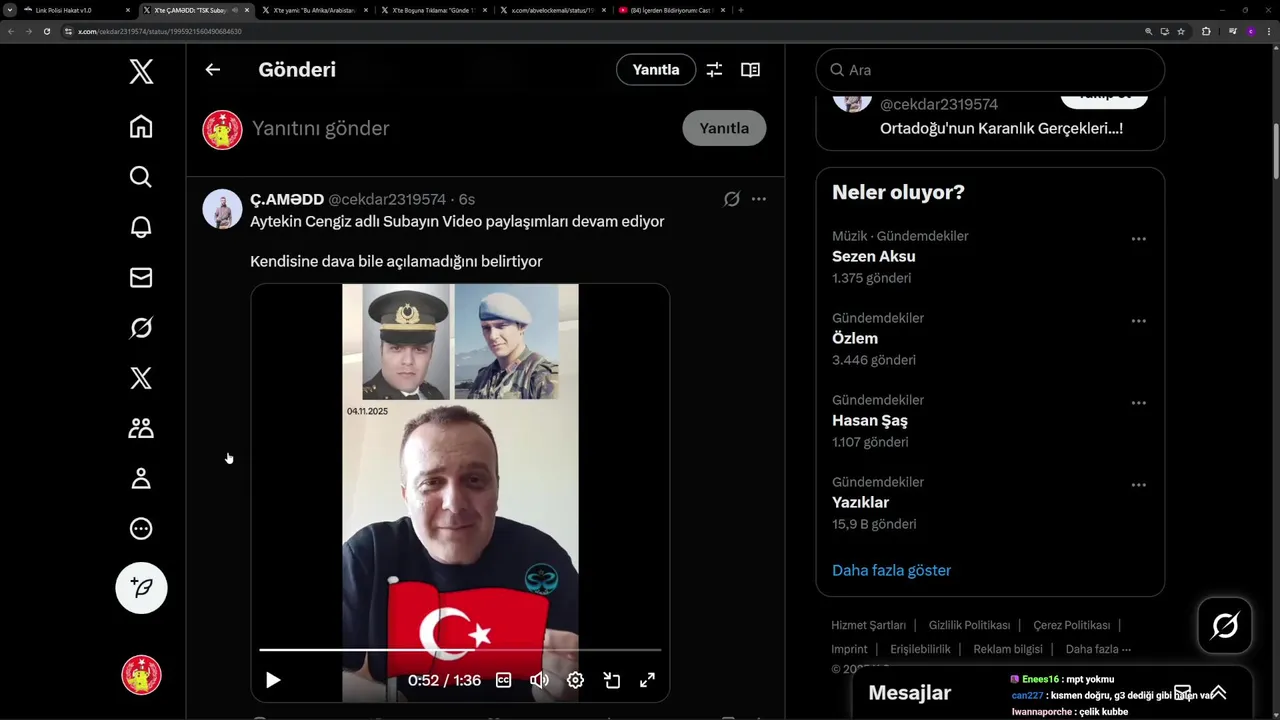Screen dimensions: 1280x720
Task: Click Daha fazla göster link
Action: [891, 570]
